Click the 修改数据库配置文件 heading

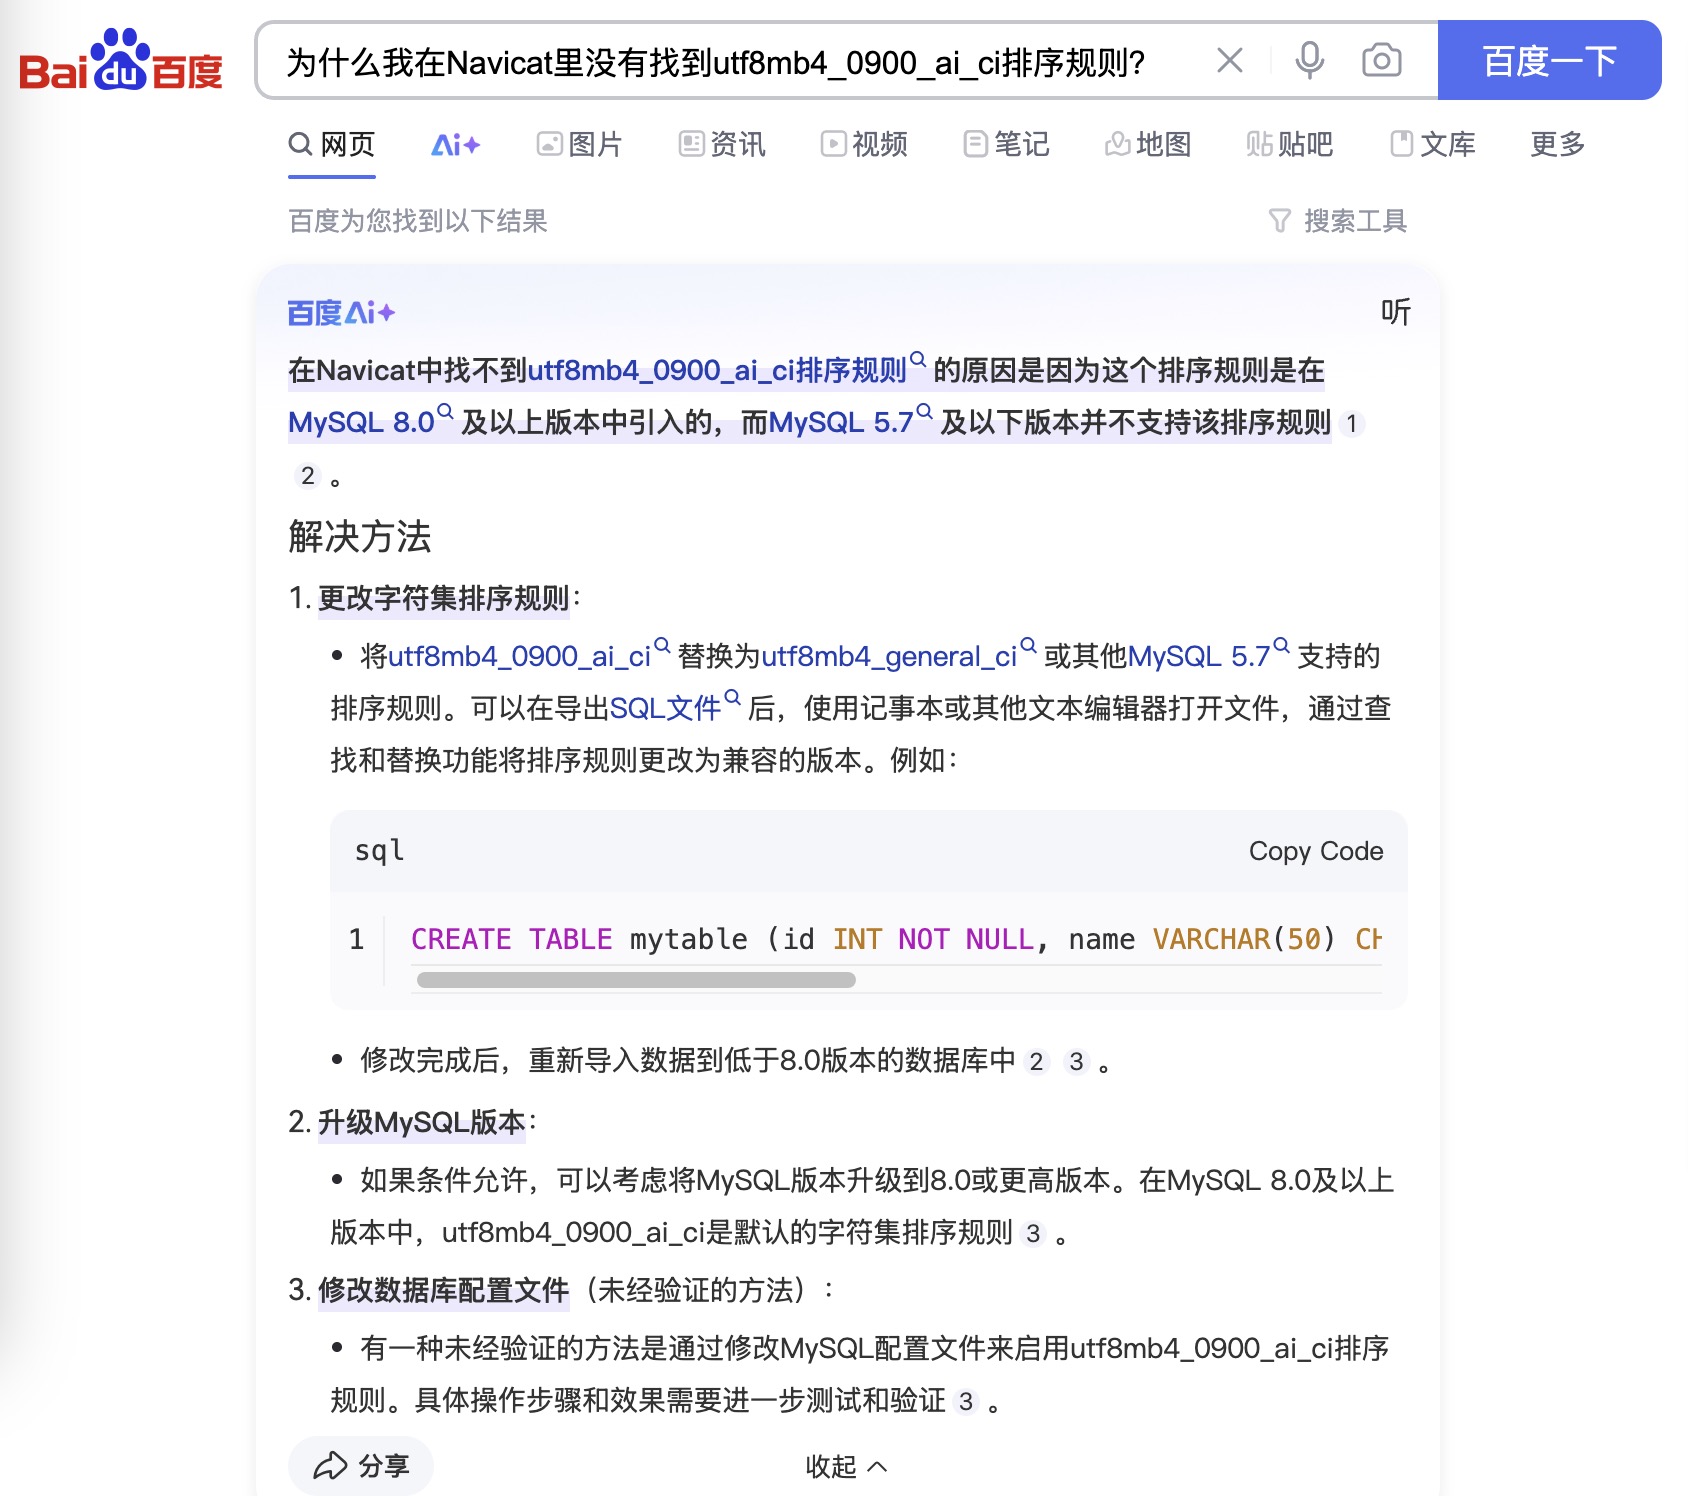tap(444, 1290)
